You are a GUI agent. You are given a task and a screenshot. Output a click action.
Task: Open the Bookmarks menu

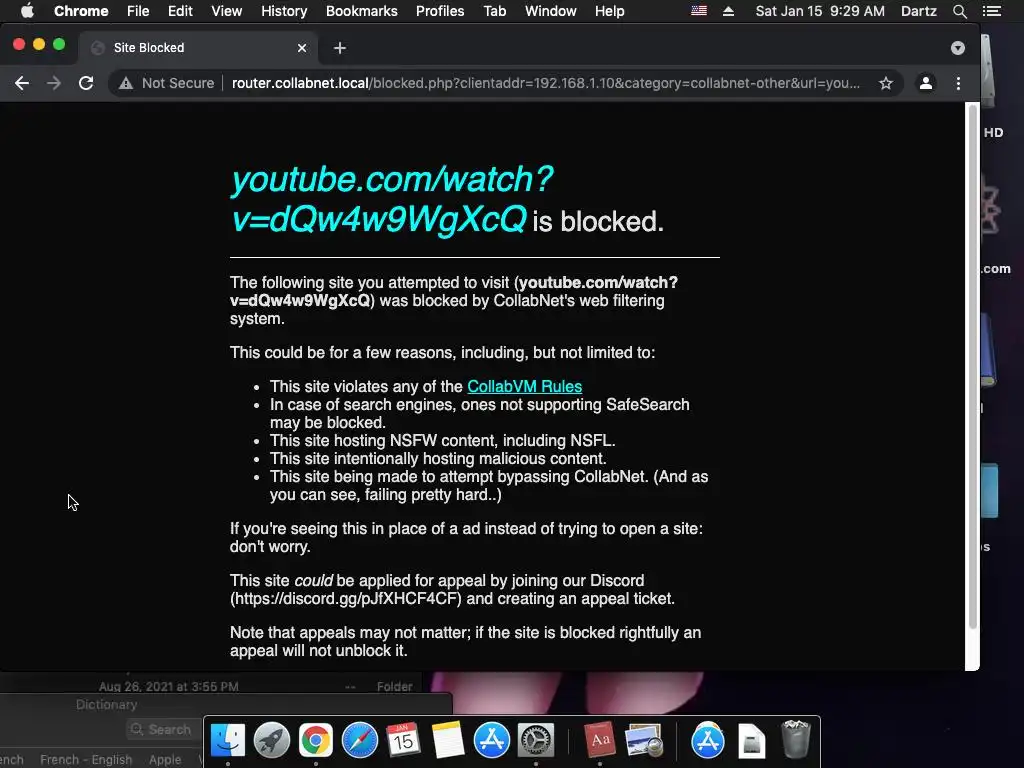coord(361,11)
